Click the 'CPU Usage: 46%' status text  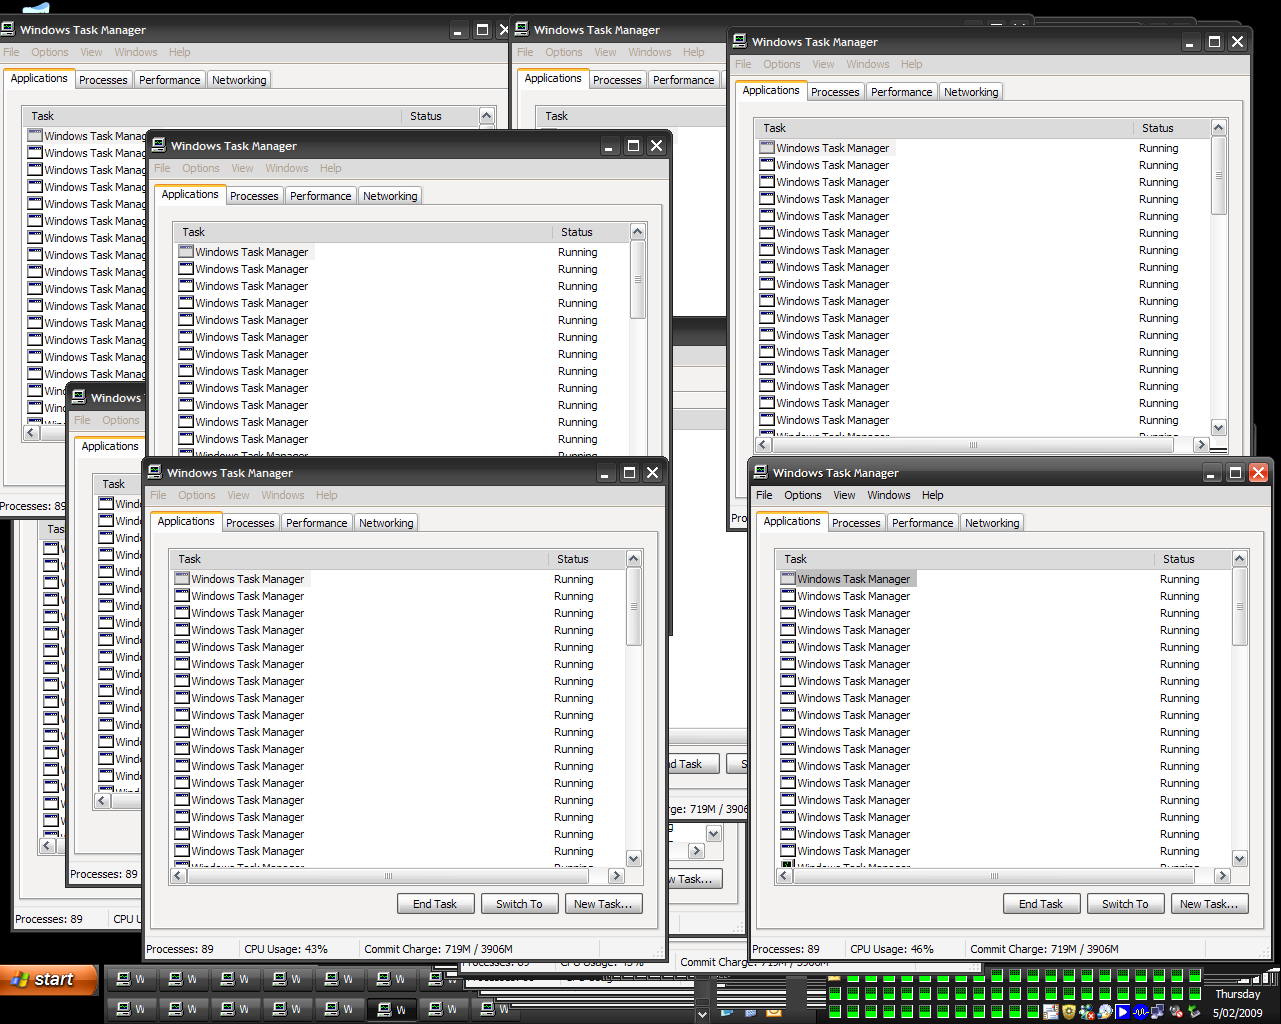click(891, 949)
